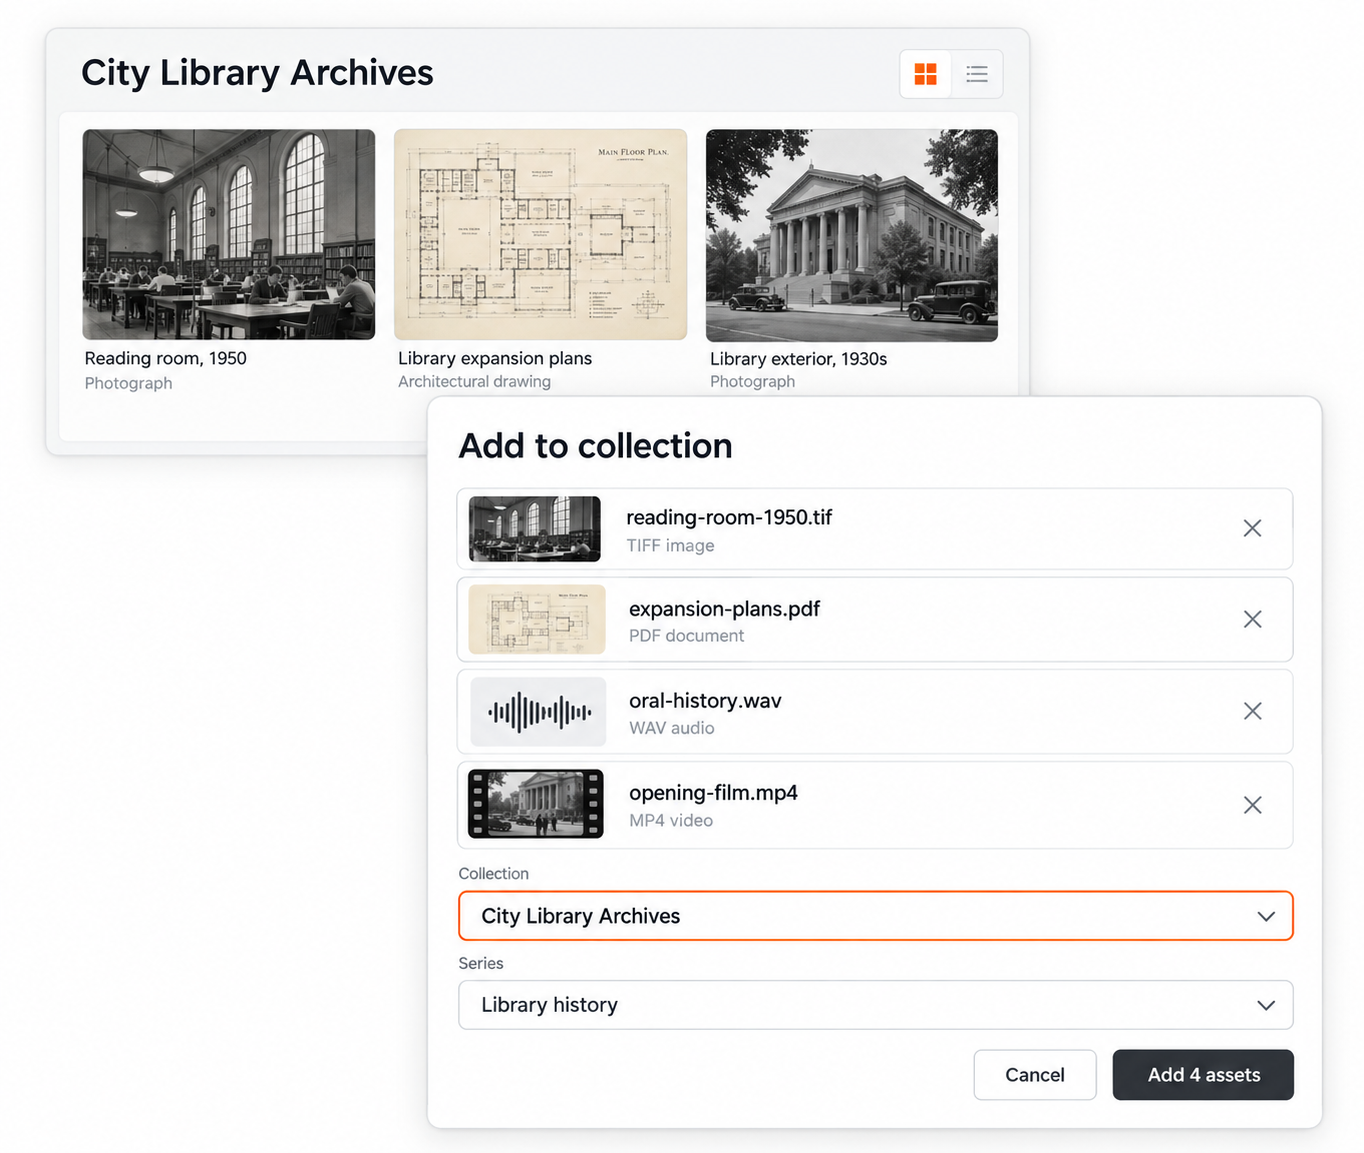Remove opening-film.mp4 from the list
The height and width of the screenshot is (1153, 1364).
1252,805
